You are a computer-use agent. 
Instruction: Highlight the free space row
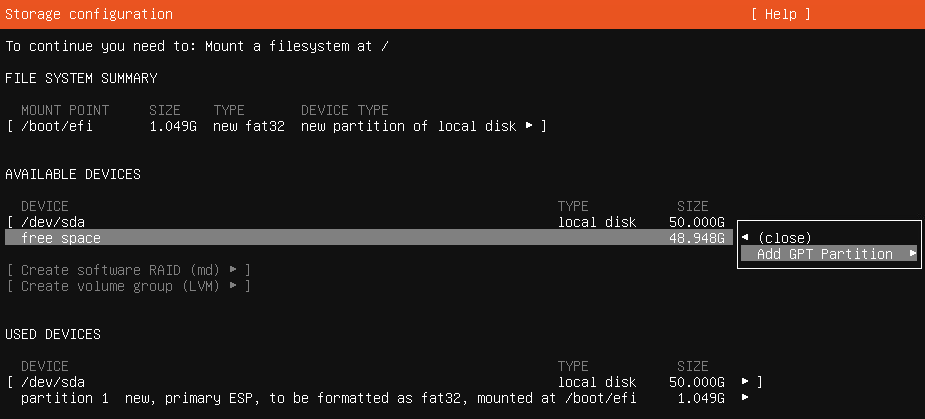[369, 238]
